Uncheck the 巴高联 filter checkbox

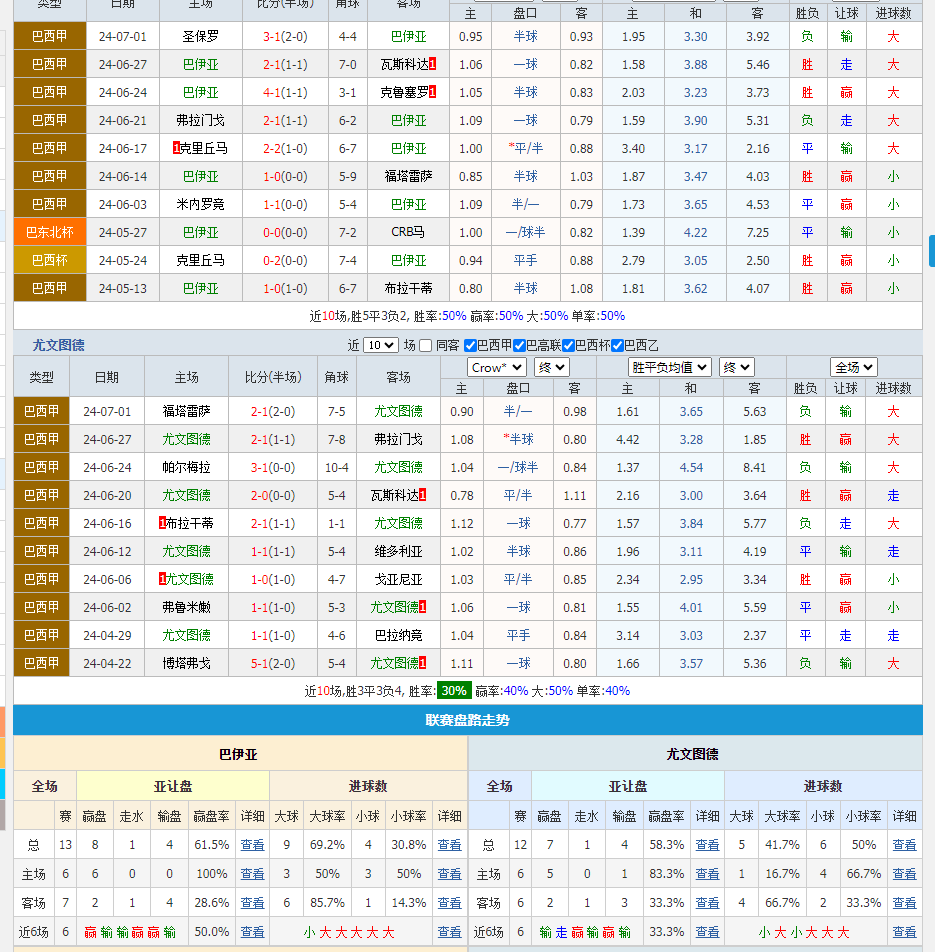click(x=517, y=345)
